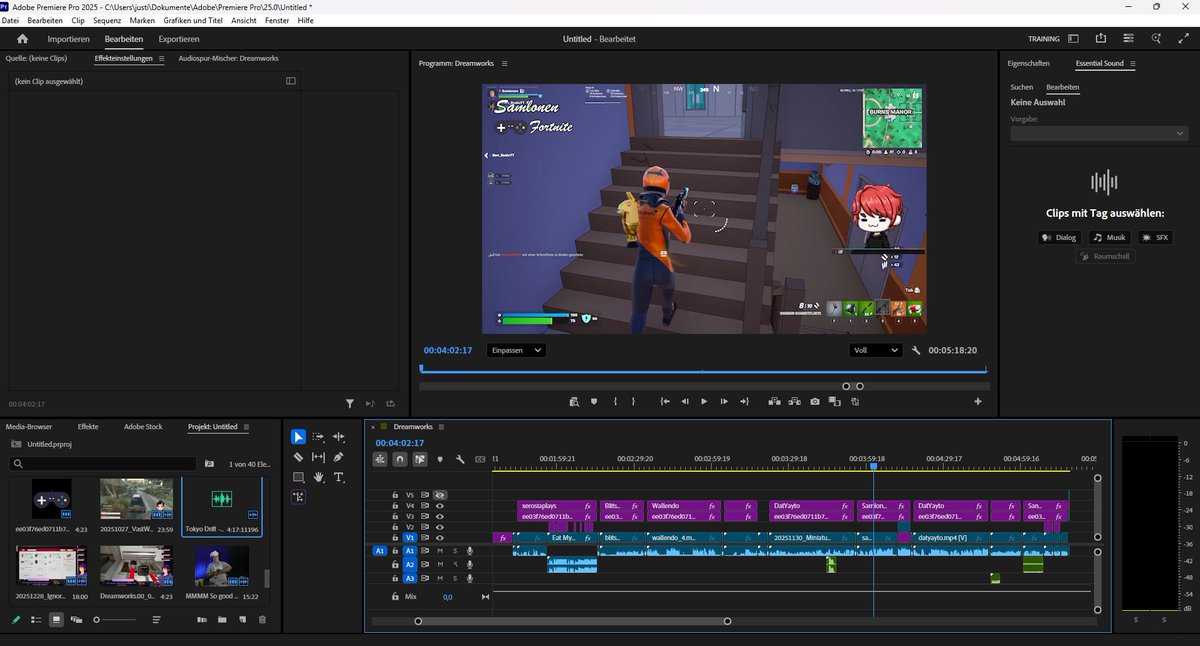Select the Track Select Forward tool
Image resolution: width=1200 pixels, height=646 pixels.
click(318, 437)
